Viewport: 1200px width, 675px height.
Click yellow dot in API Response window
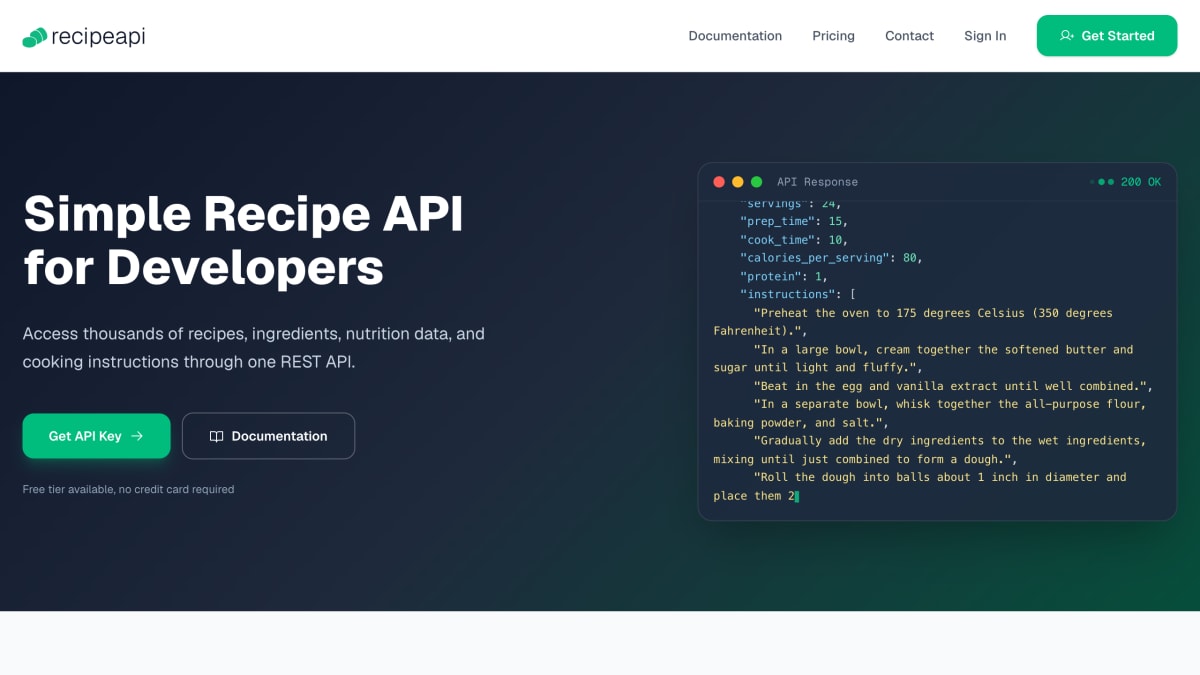click(x=738, y=182)
